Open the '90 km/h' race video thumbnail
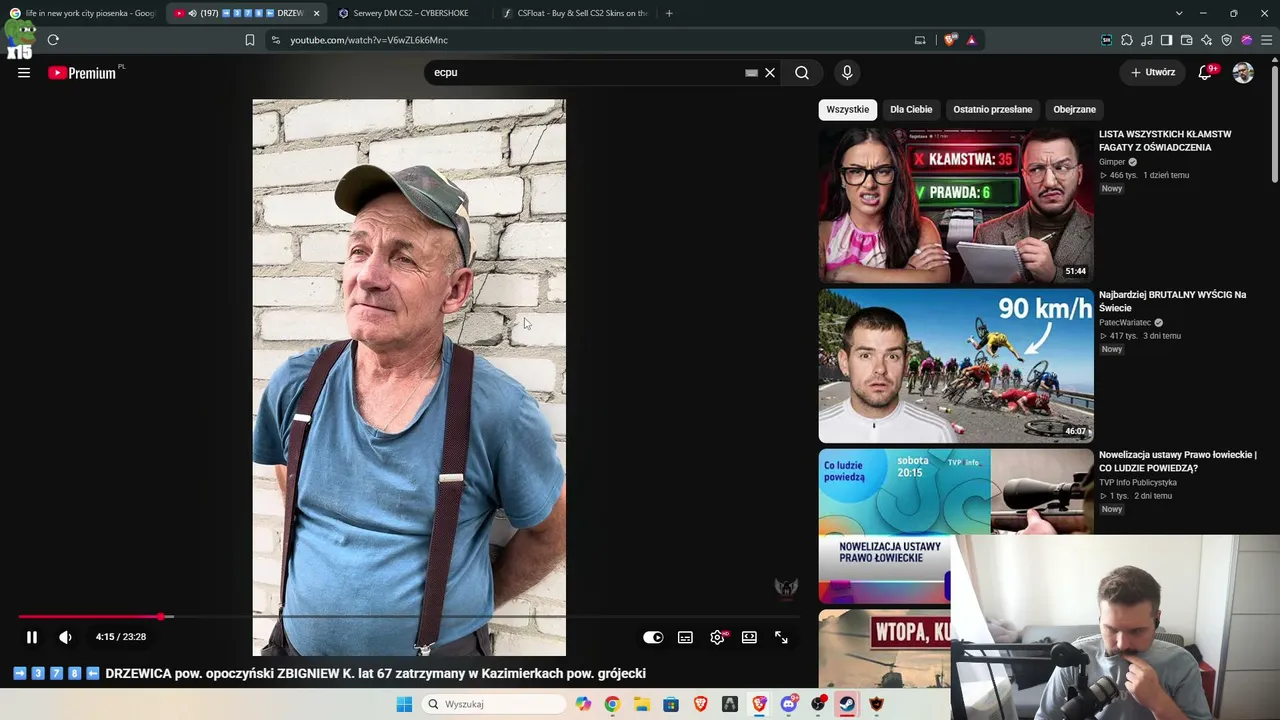Screen dimensions: 1280x720 point(956,365)
